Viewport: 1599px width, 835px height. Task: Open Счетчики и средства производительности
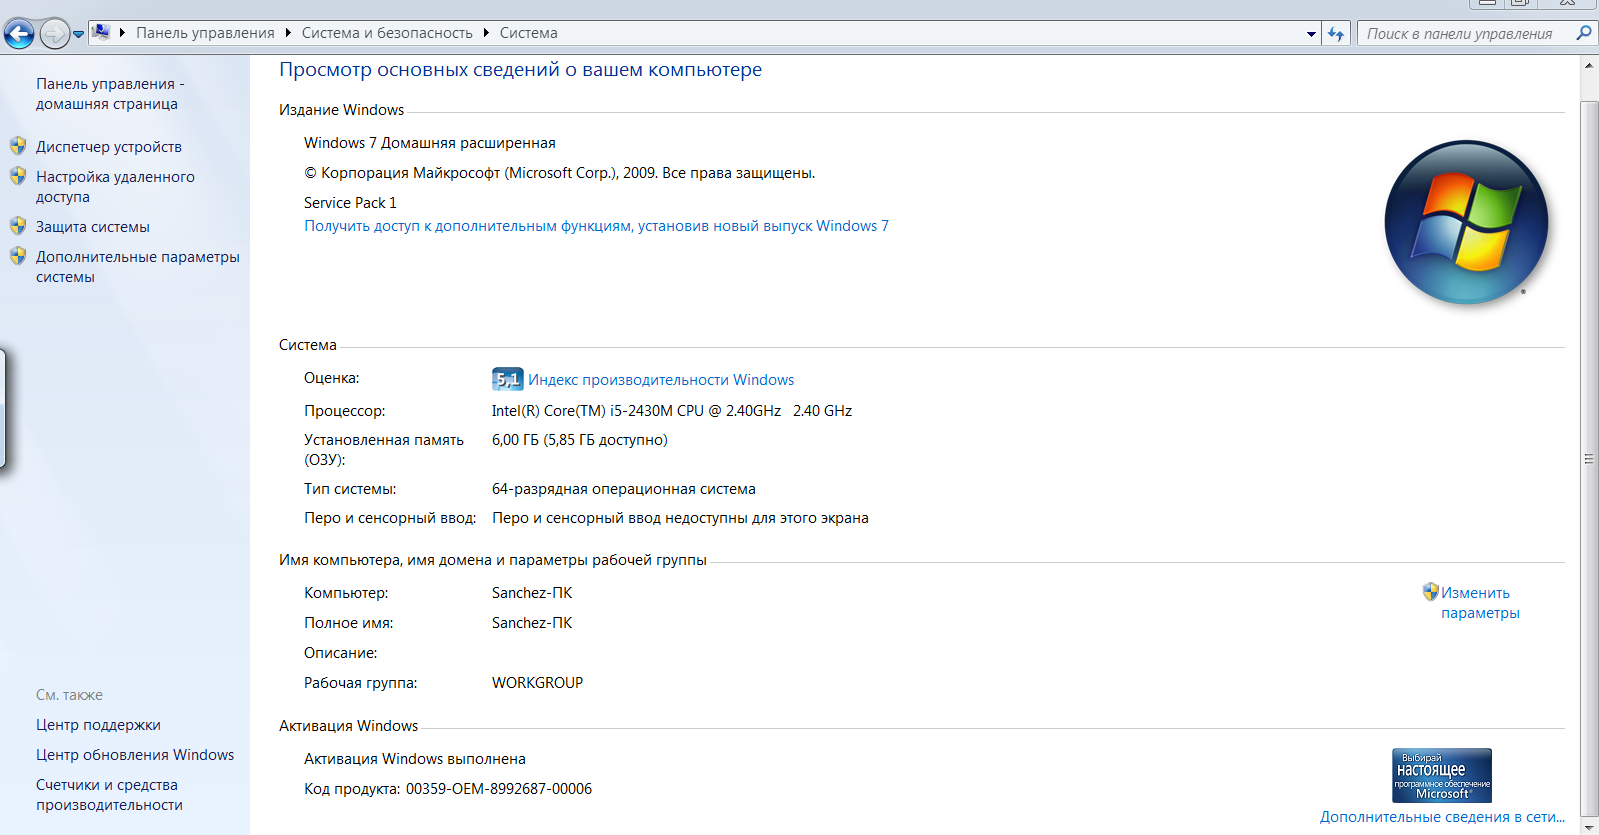(109, 795)
